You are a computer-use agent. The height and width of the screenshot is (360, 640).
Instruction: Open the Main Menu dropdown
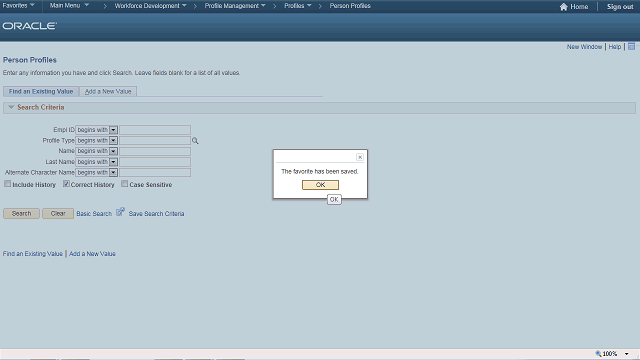pyautogui.click(x=69, y=6)
